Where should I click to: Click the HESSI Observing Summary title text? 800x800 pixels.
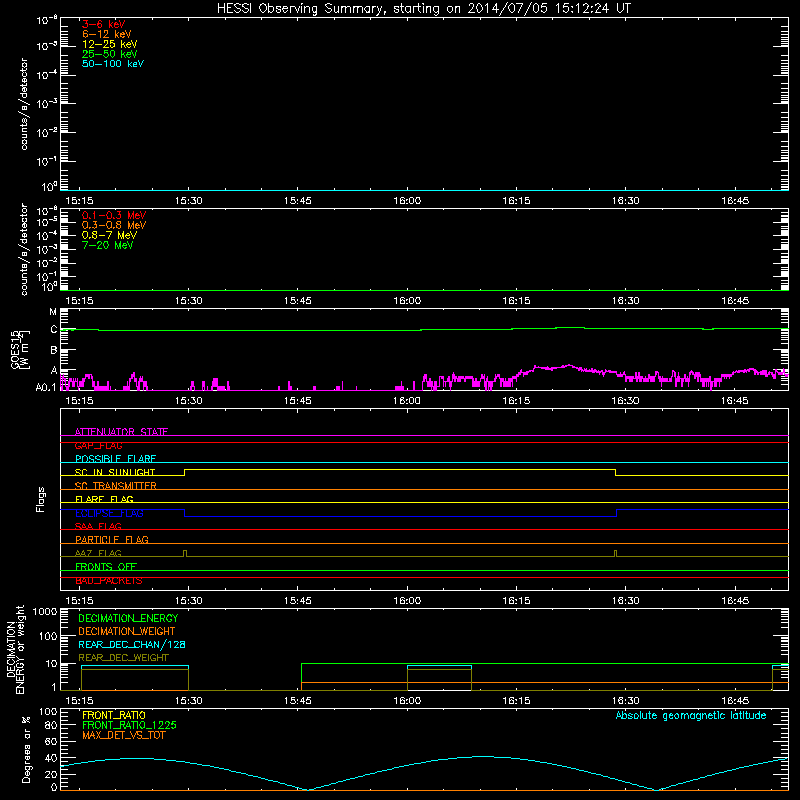[423, 9]
